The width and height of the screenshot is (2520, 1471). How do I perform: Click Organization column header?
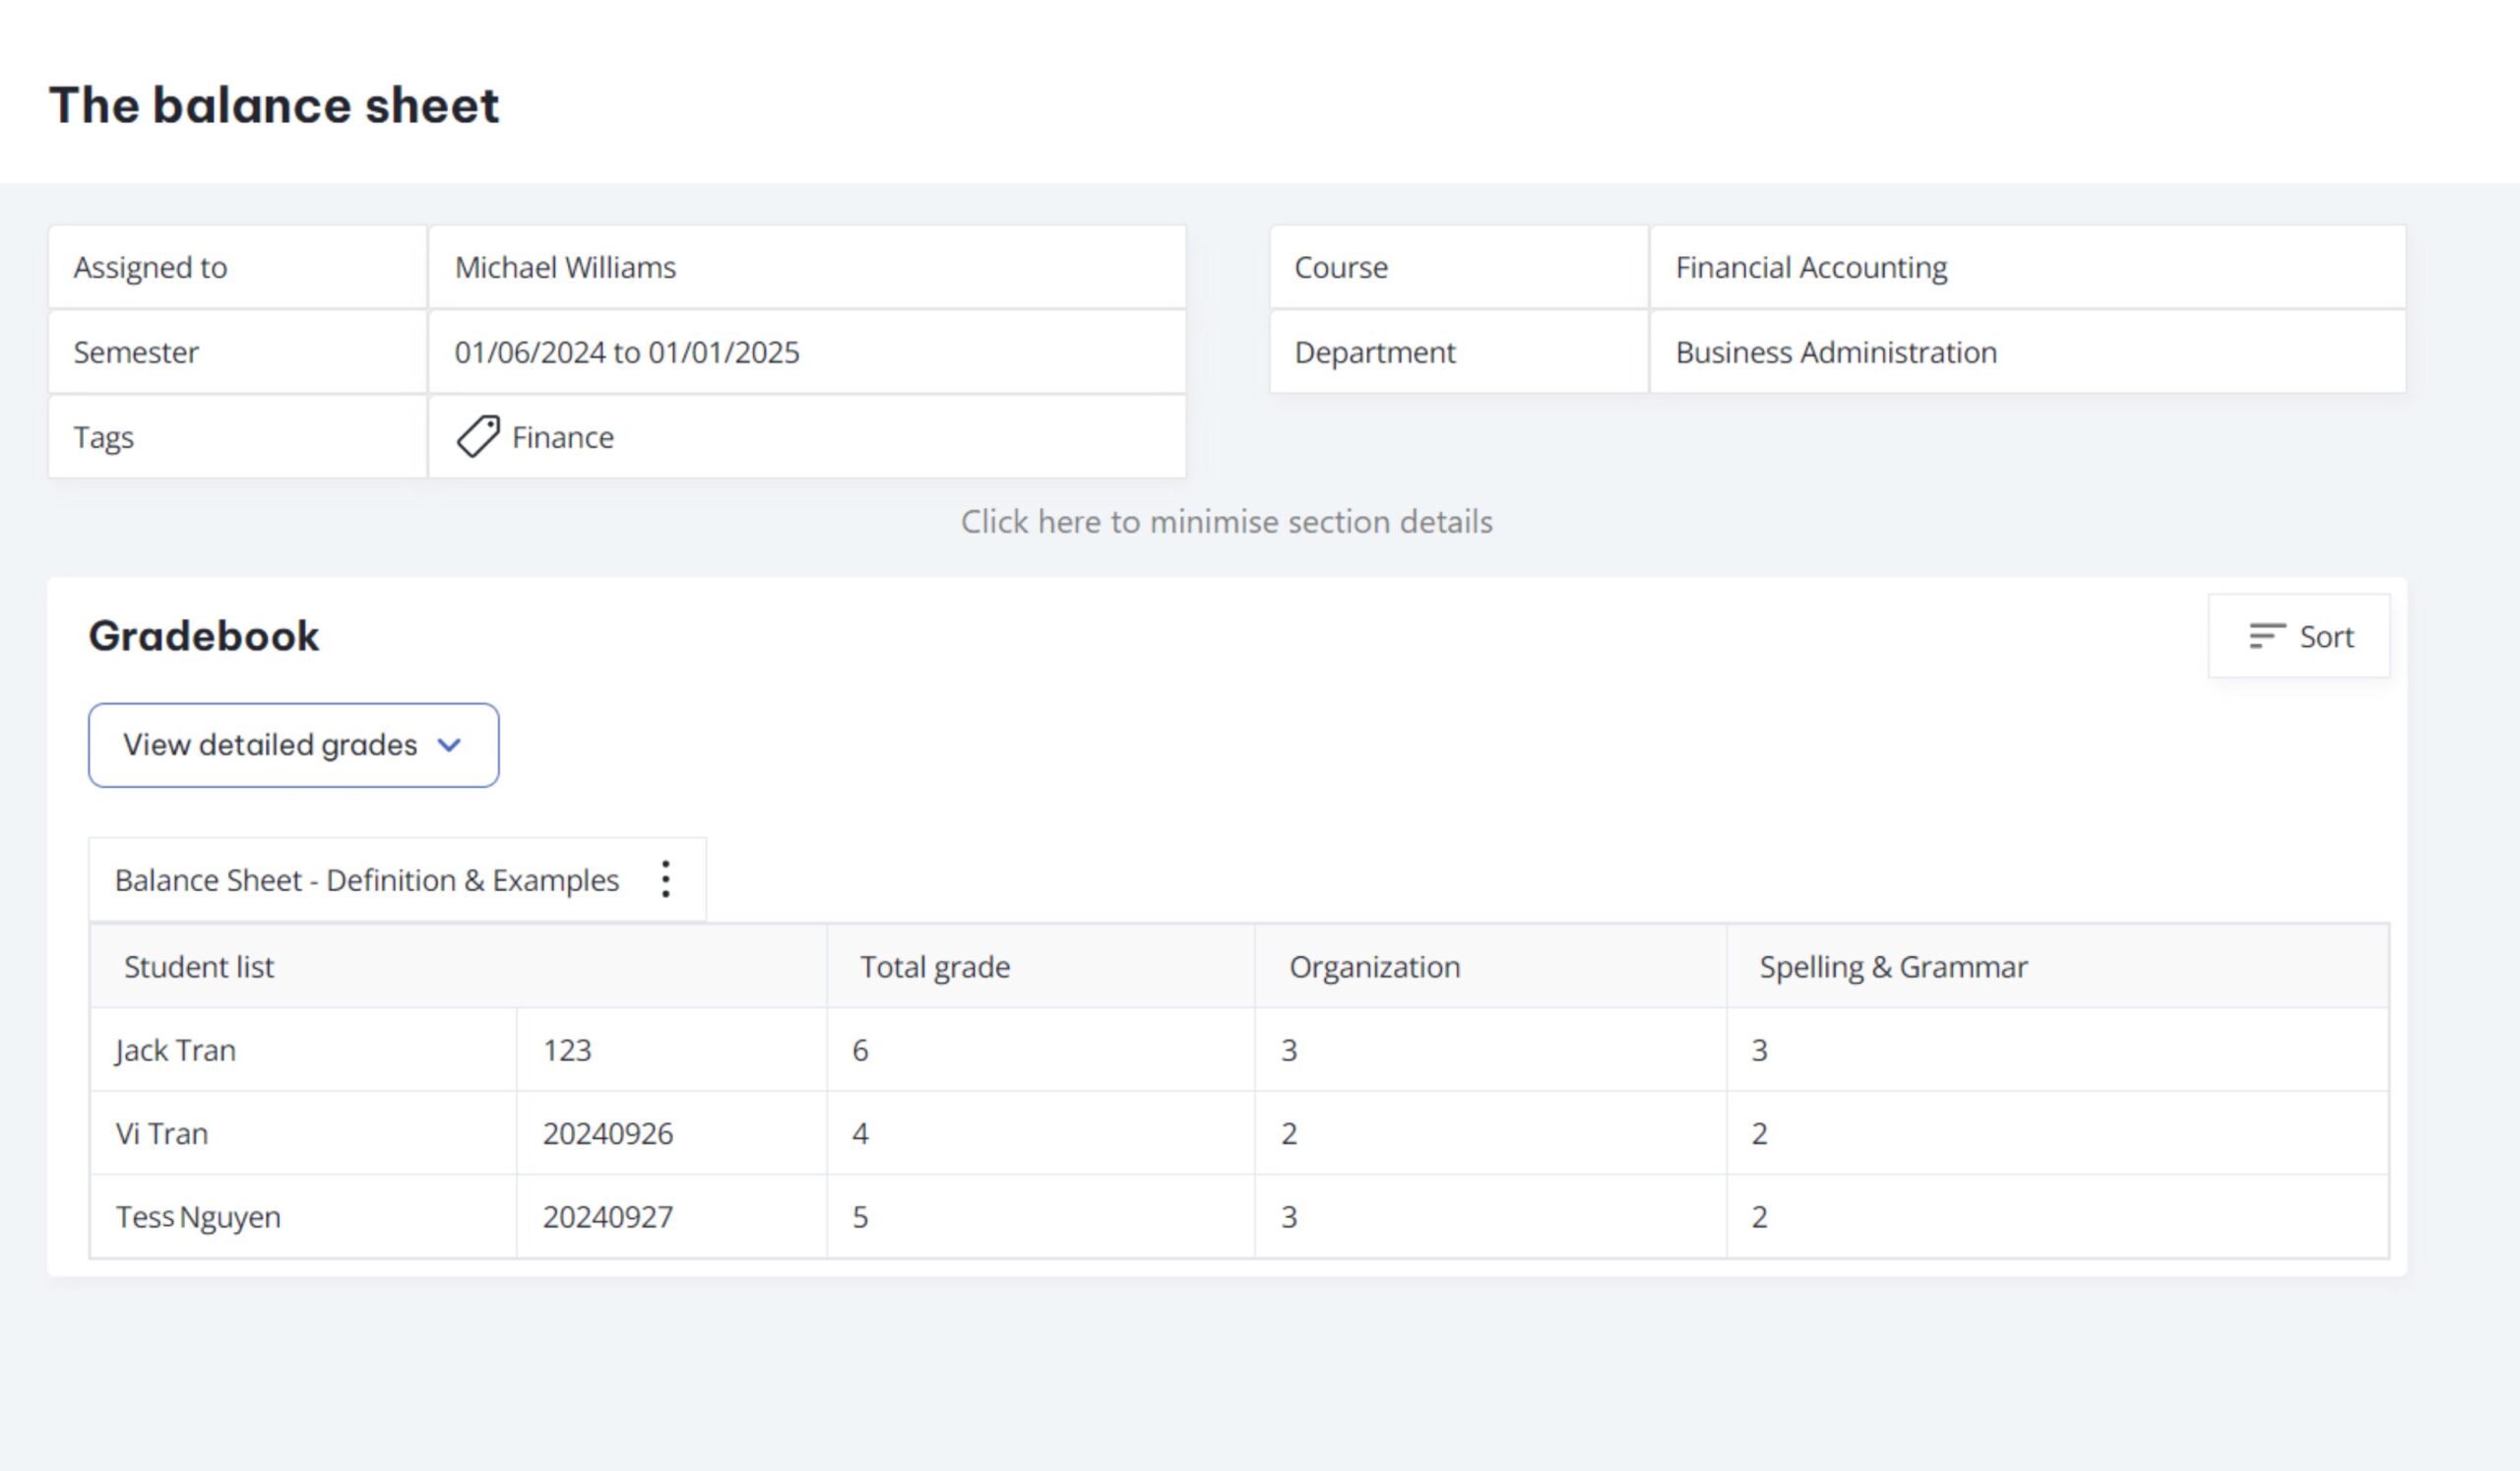point(1374,967)
